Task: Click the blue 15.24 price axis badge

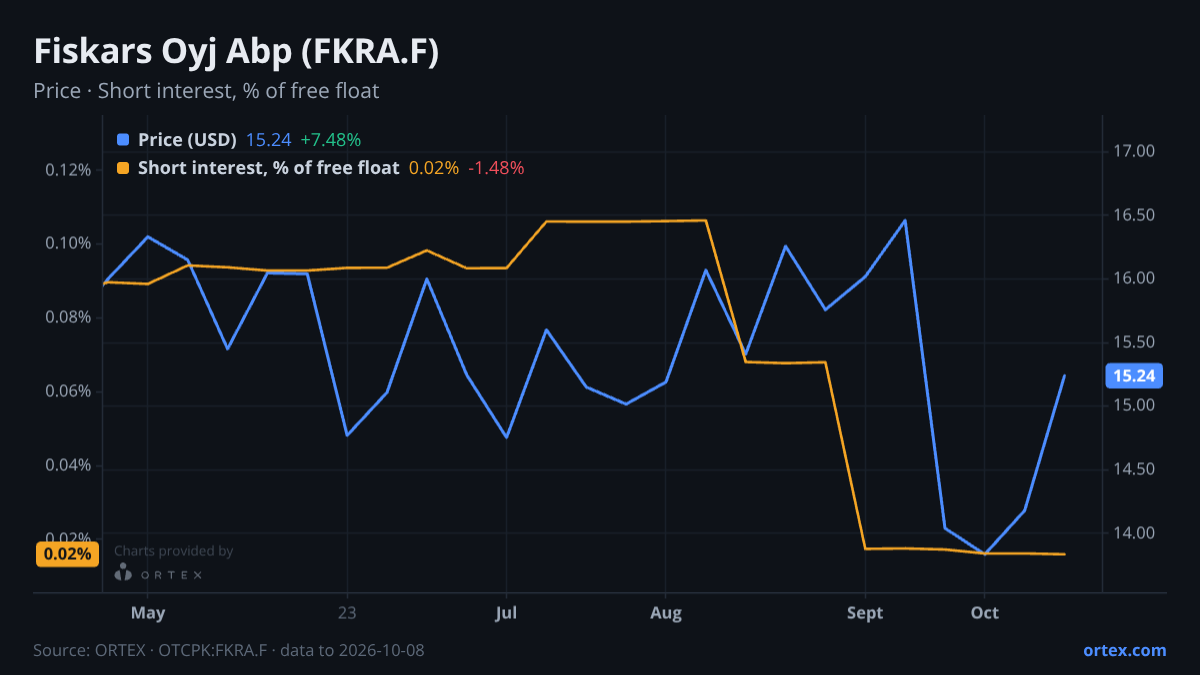Action: pos(1134,377)
